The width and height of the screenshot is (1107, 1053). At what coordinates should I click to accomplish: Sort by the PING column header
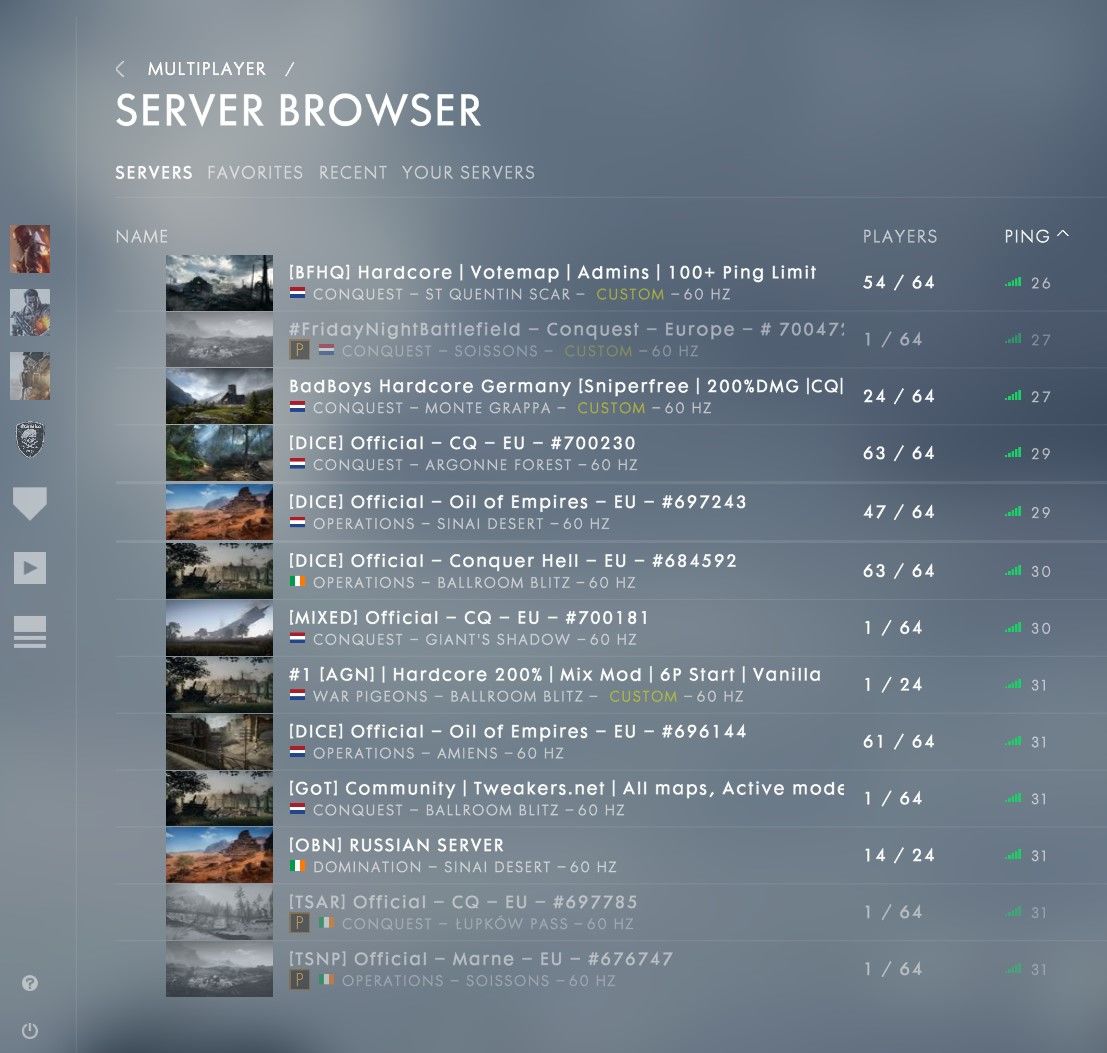pyautogui.click(x=1027, y=236)
